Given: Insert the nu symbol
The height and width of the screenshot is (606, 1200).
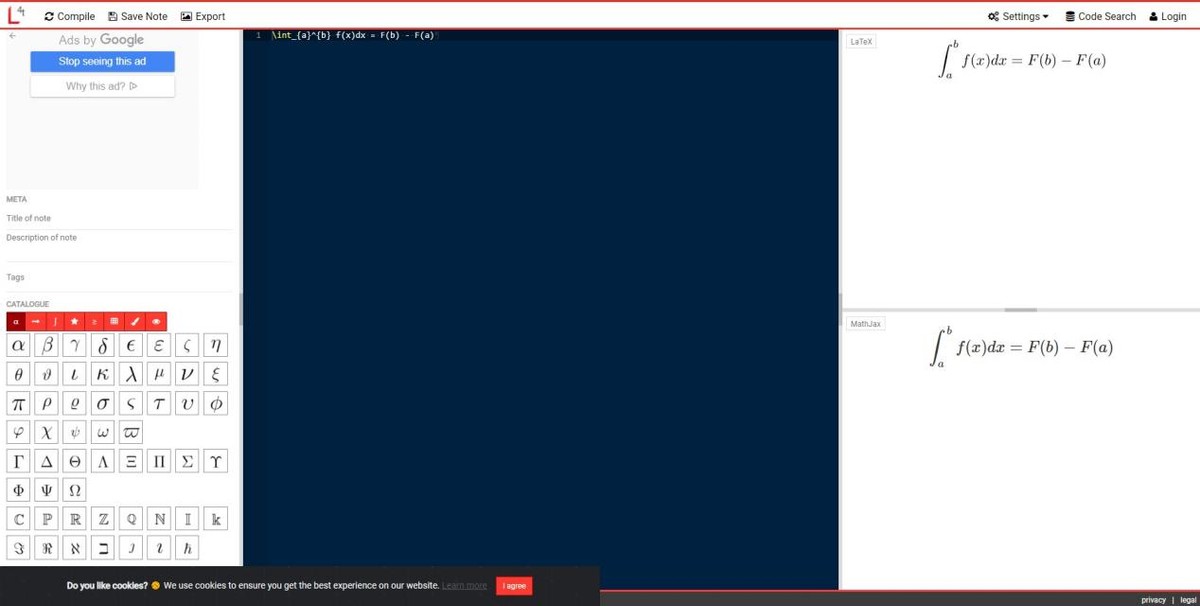Looking at the screenshot, I should point(187,375).
